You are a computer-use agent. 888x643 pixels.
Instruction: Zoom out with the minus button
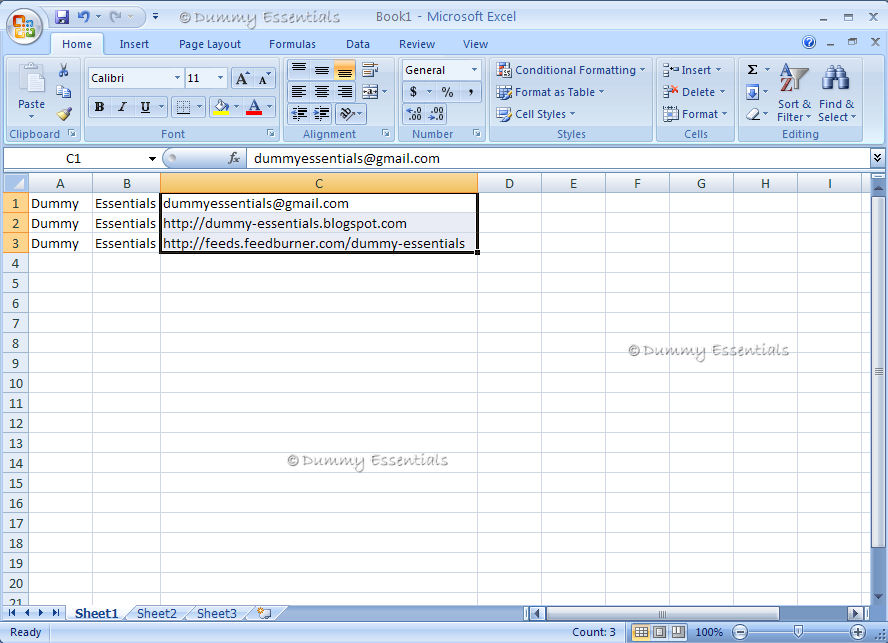click(x=740, y=632)
